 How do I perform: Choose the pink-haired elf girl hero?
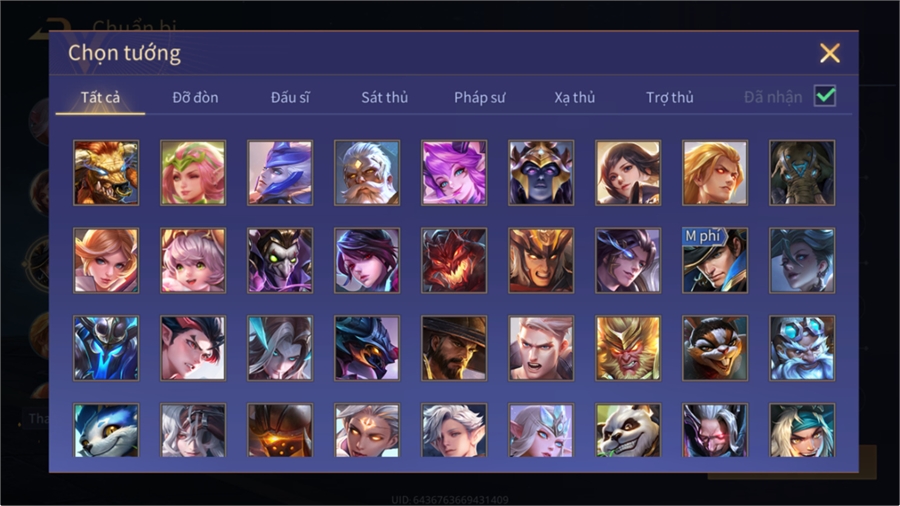pos(193,173)
